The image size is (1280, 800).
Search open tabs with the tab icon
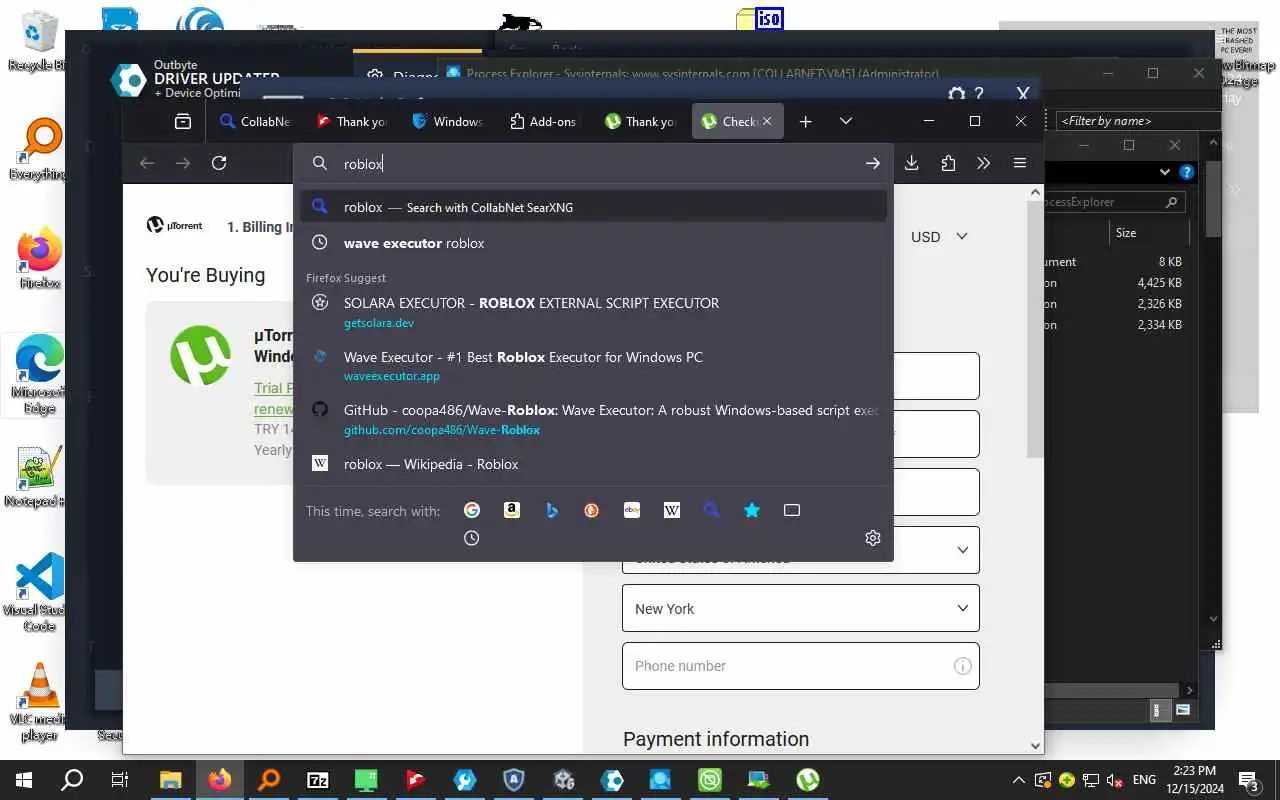tap(792, 510)
